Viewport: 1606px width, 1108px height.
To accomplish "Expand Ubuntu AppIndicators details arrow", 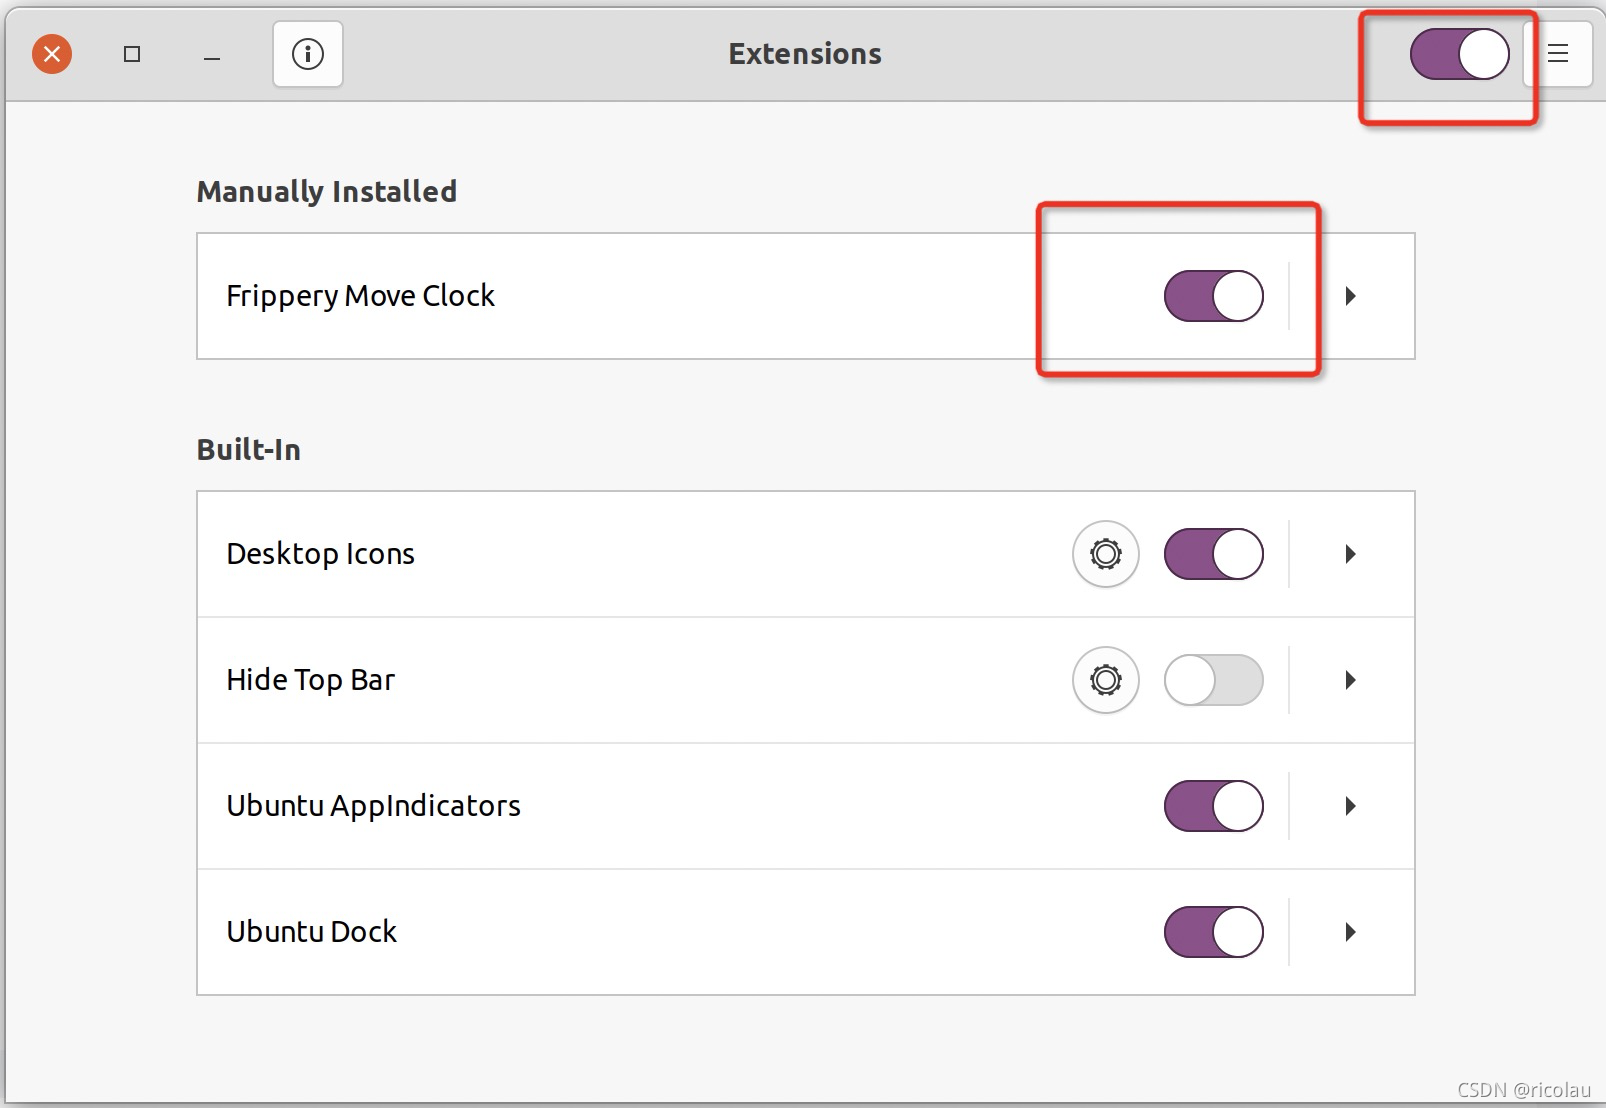I will click(x=1351, y=806).
